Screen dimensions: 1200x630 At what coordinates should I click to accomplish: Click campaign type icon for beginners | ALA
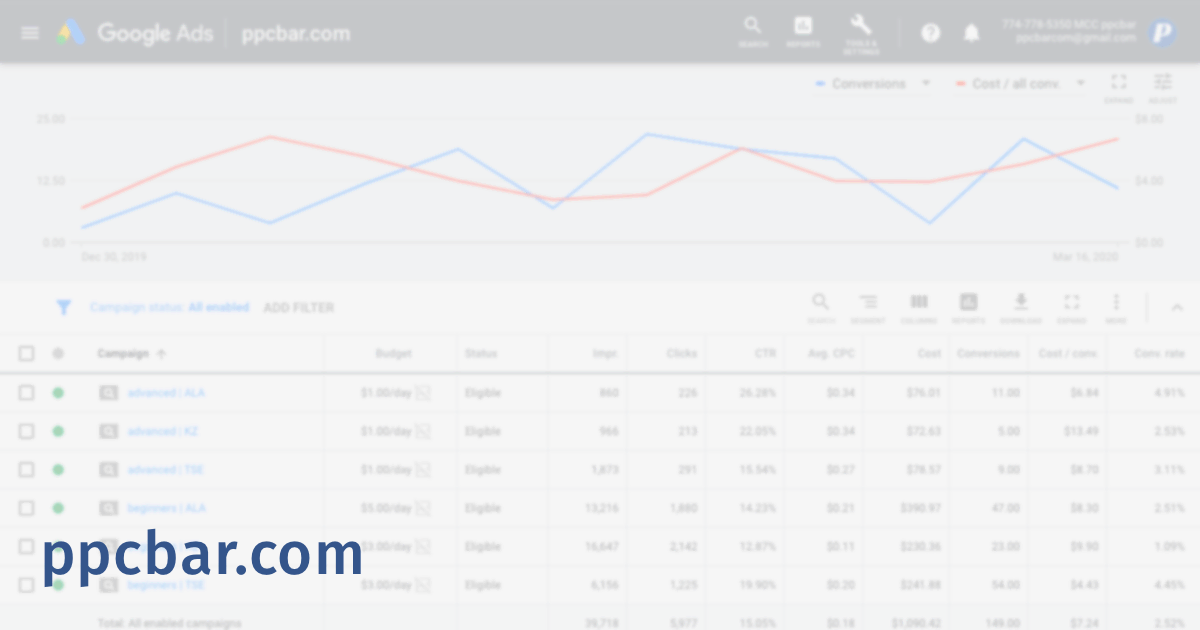pos(108,508)
